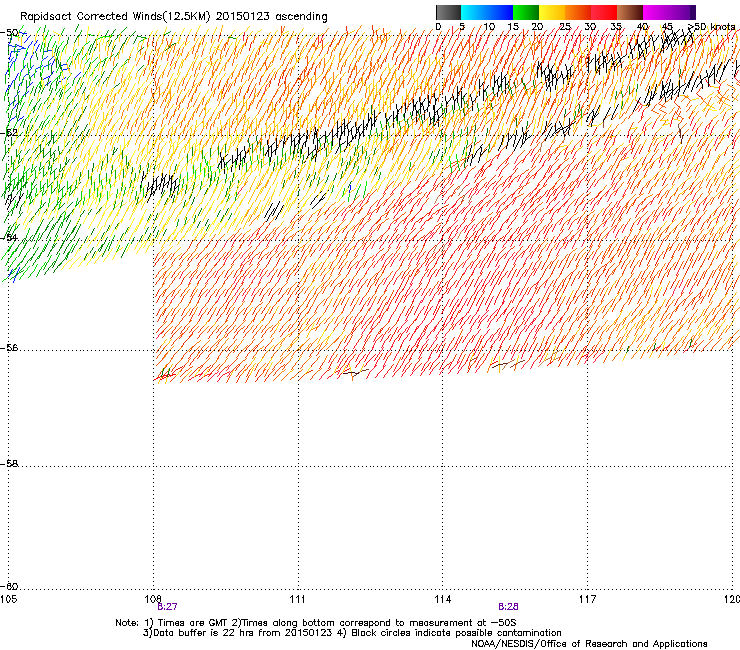740x650 pixels.
Task: Click the date '20150123 ascending' in title
Action: (x=271, y=16)
